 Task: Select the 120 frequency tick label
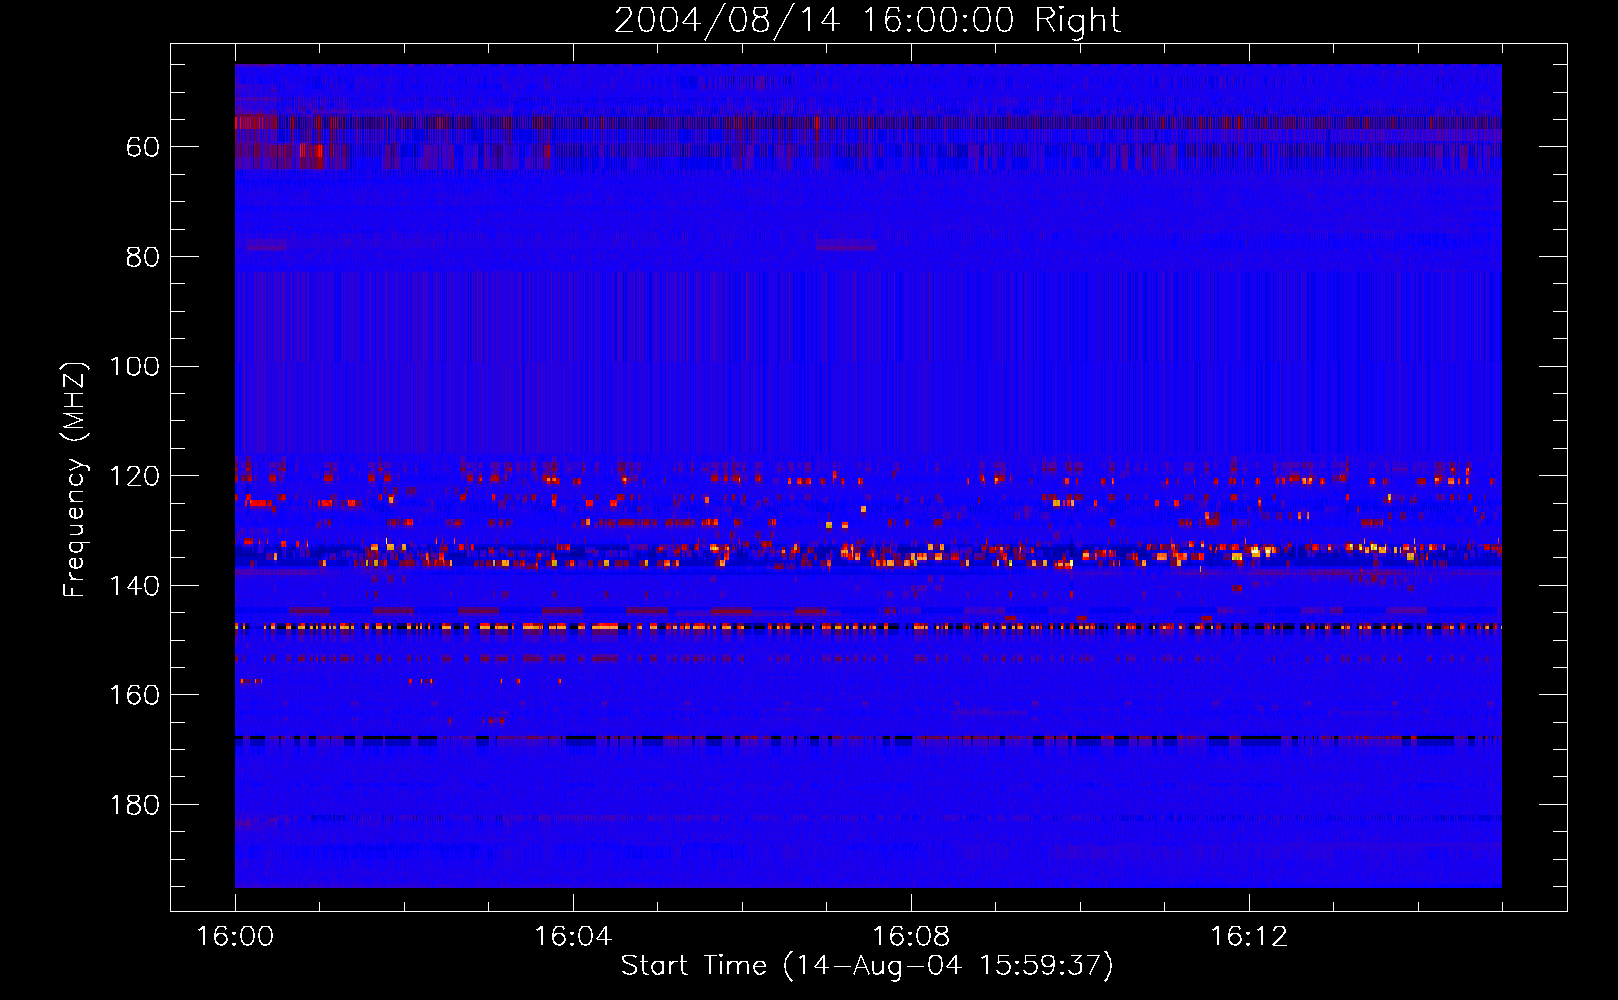(x=134, y=476)
